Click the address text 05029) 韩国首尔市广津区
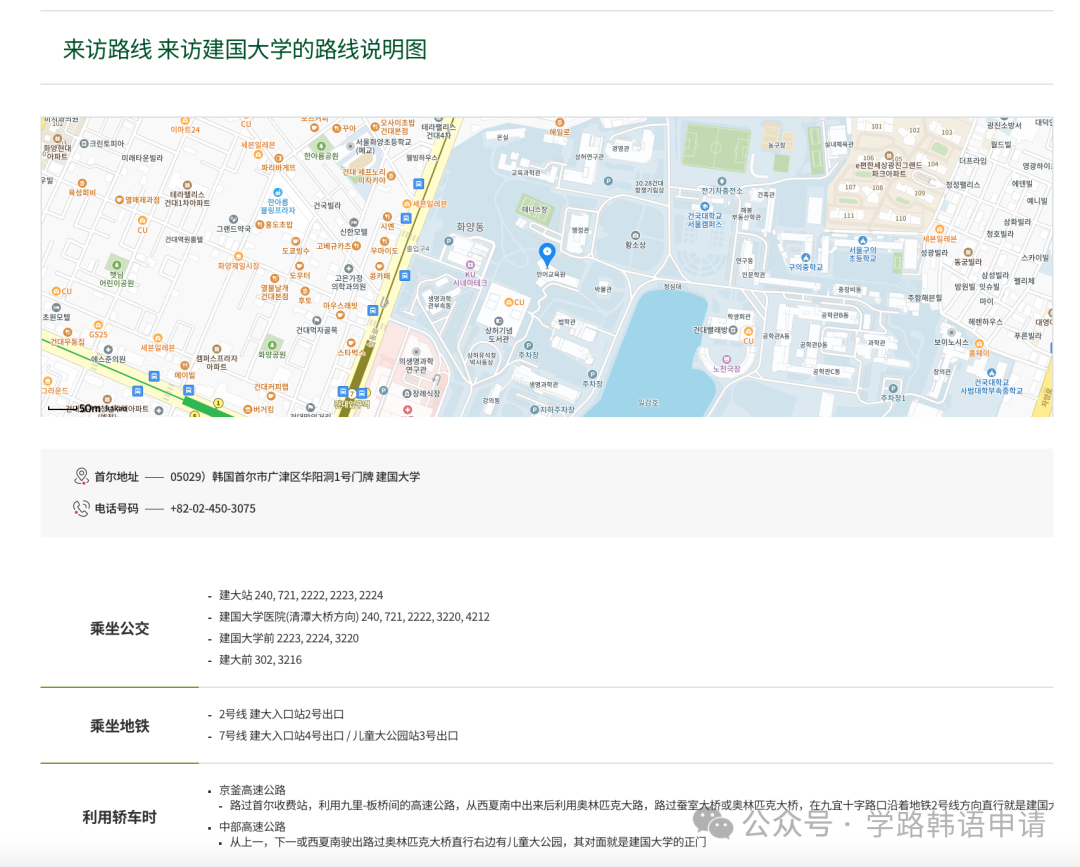Viewport: 1080px width, 867px height. 251,477
